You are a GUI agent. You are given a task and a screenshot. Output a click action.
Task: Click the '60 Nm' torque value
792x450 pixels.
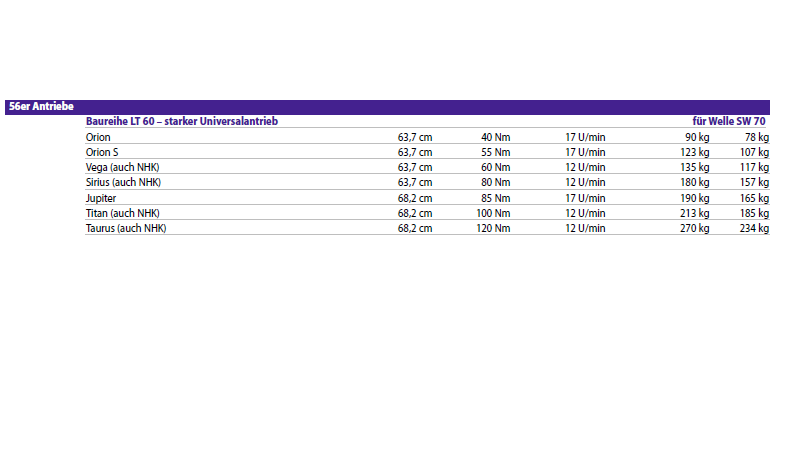click(496, 168)
